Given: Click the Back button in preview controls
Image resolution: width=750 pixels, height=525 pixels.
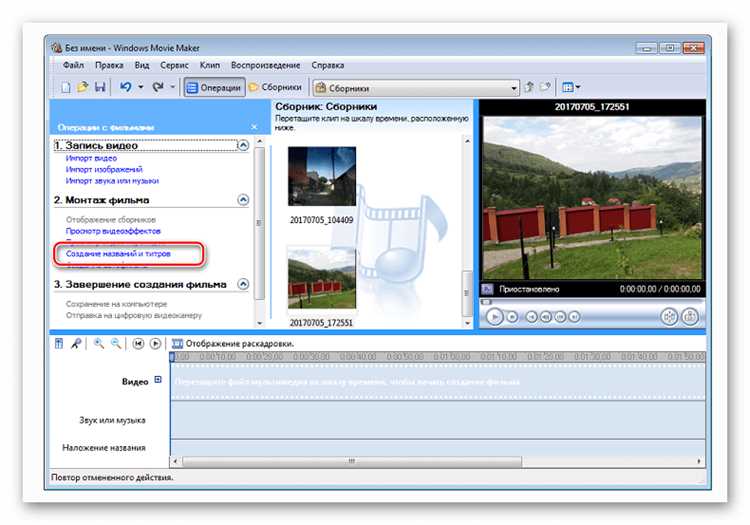Looking at the screenshot, I should [x=531, y=317].
